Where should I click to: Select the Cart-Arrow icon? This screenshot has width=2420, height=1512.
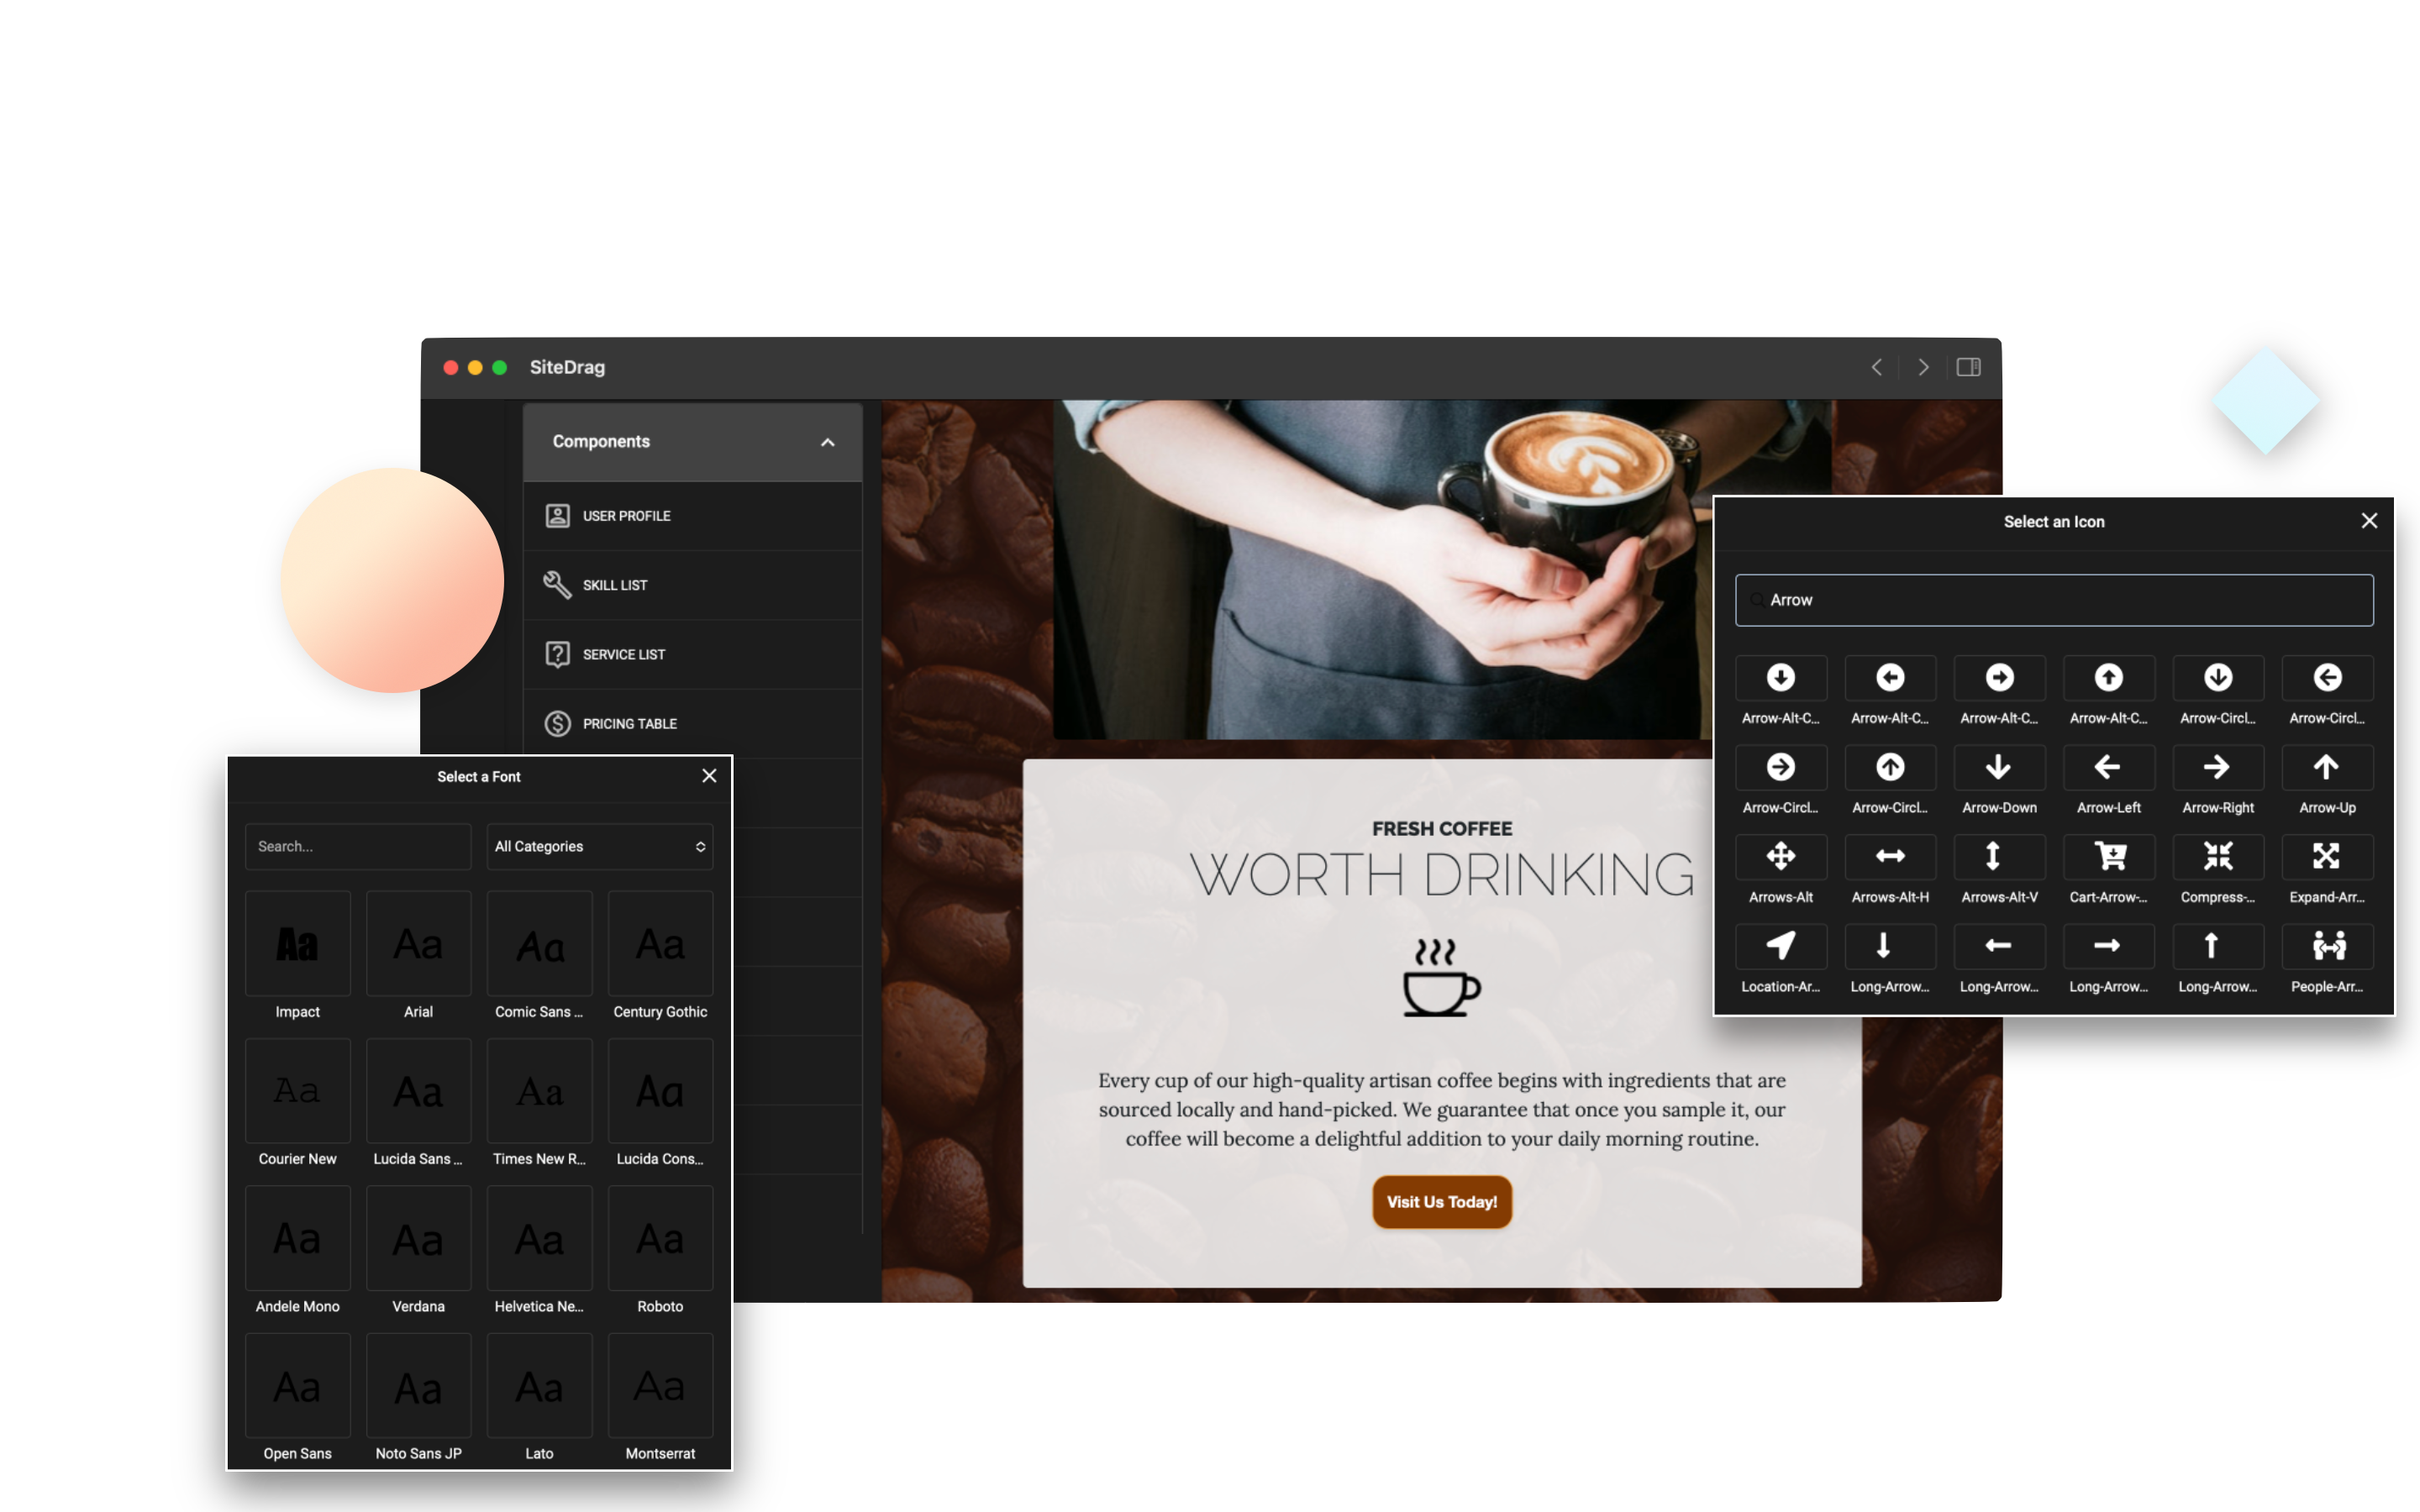(2108, 857)
